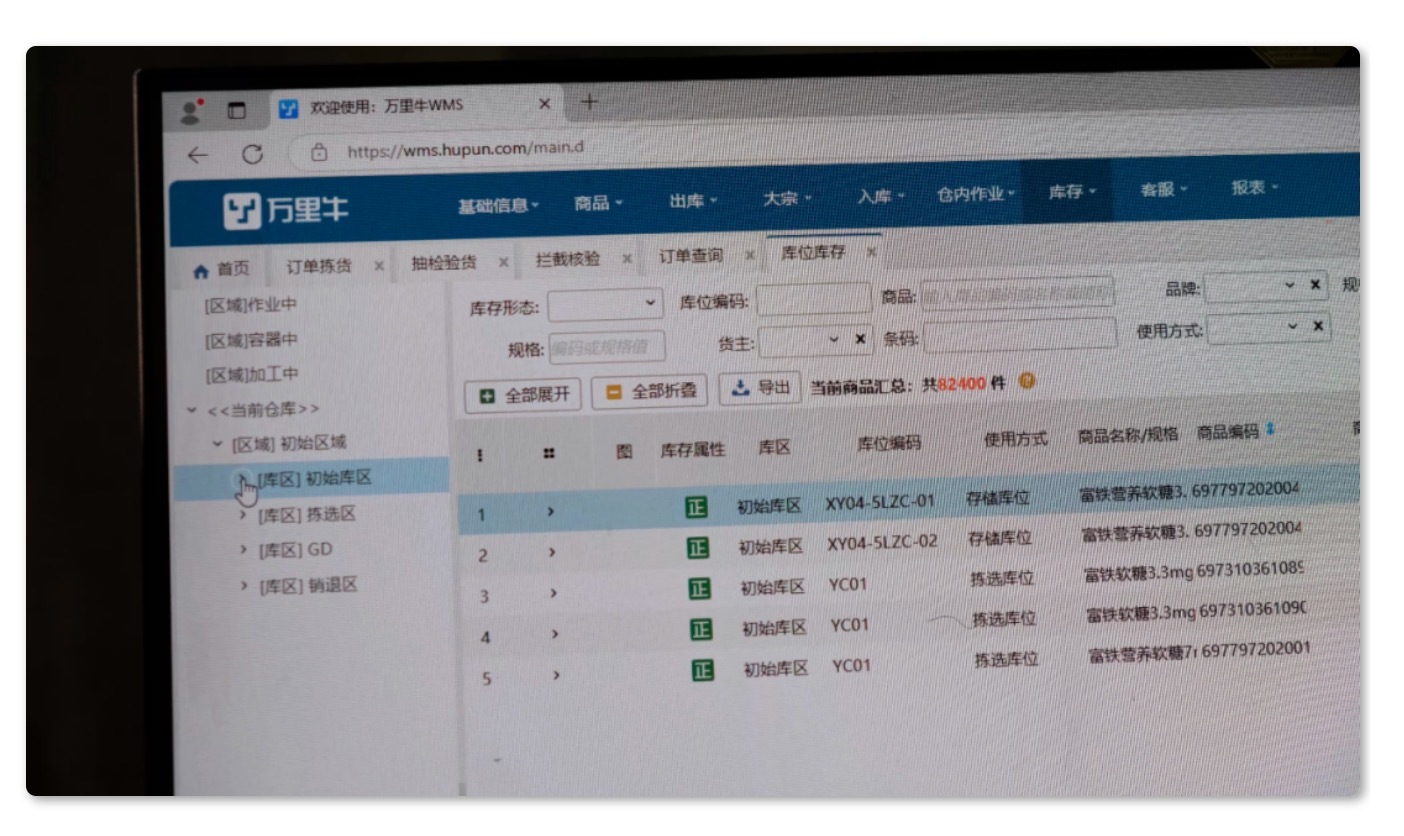Screen dimensions: 1404x836
Task: Click the green 正 icon in row 1
Action: 696,507
